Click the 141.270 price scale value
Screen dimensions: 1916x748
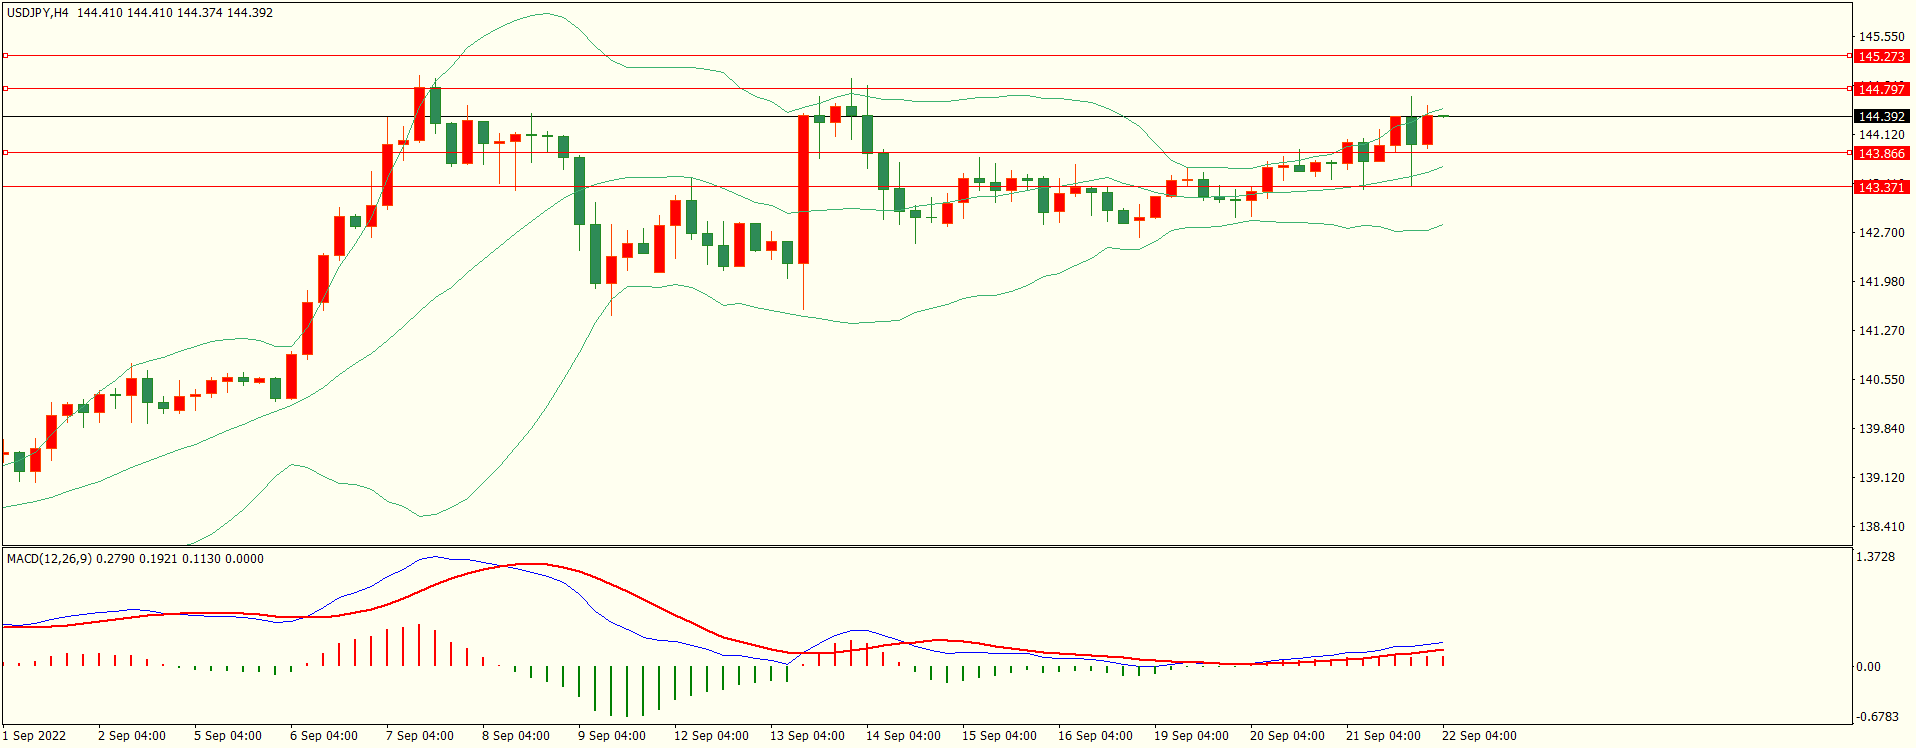pyautogui.click(x=1881, y=331)
